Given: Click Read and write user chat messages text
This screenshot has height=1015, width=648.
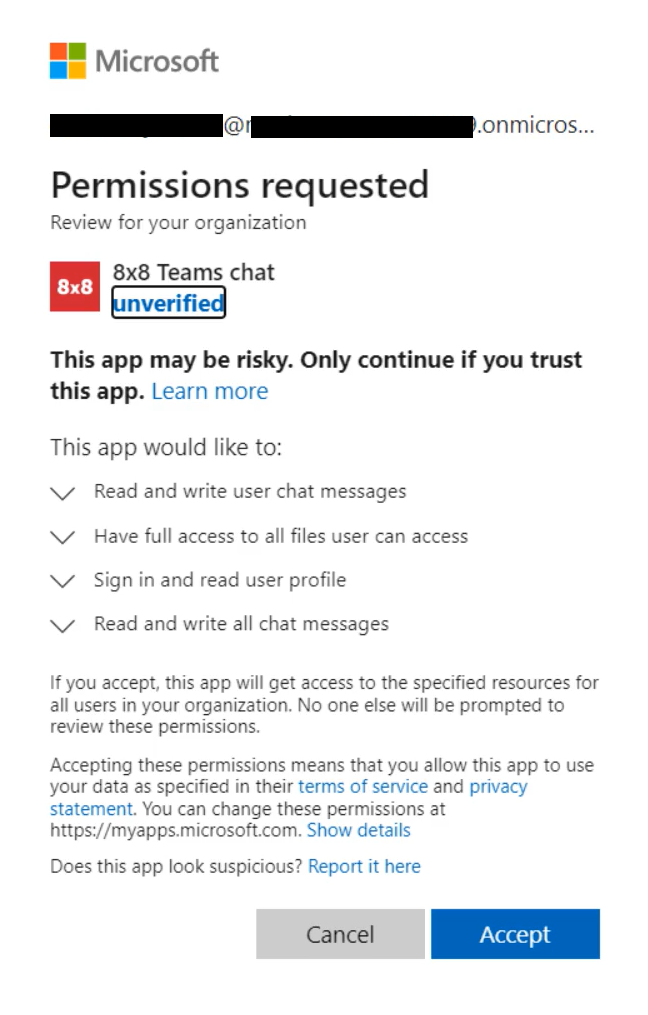Looking at the screenshot, I should 250,492.
